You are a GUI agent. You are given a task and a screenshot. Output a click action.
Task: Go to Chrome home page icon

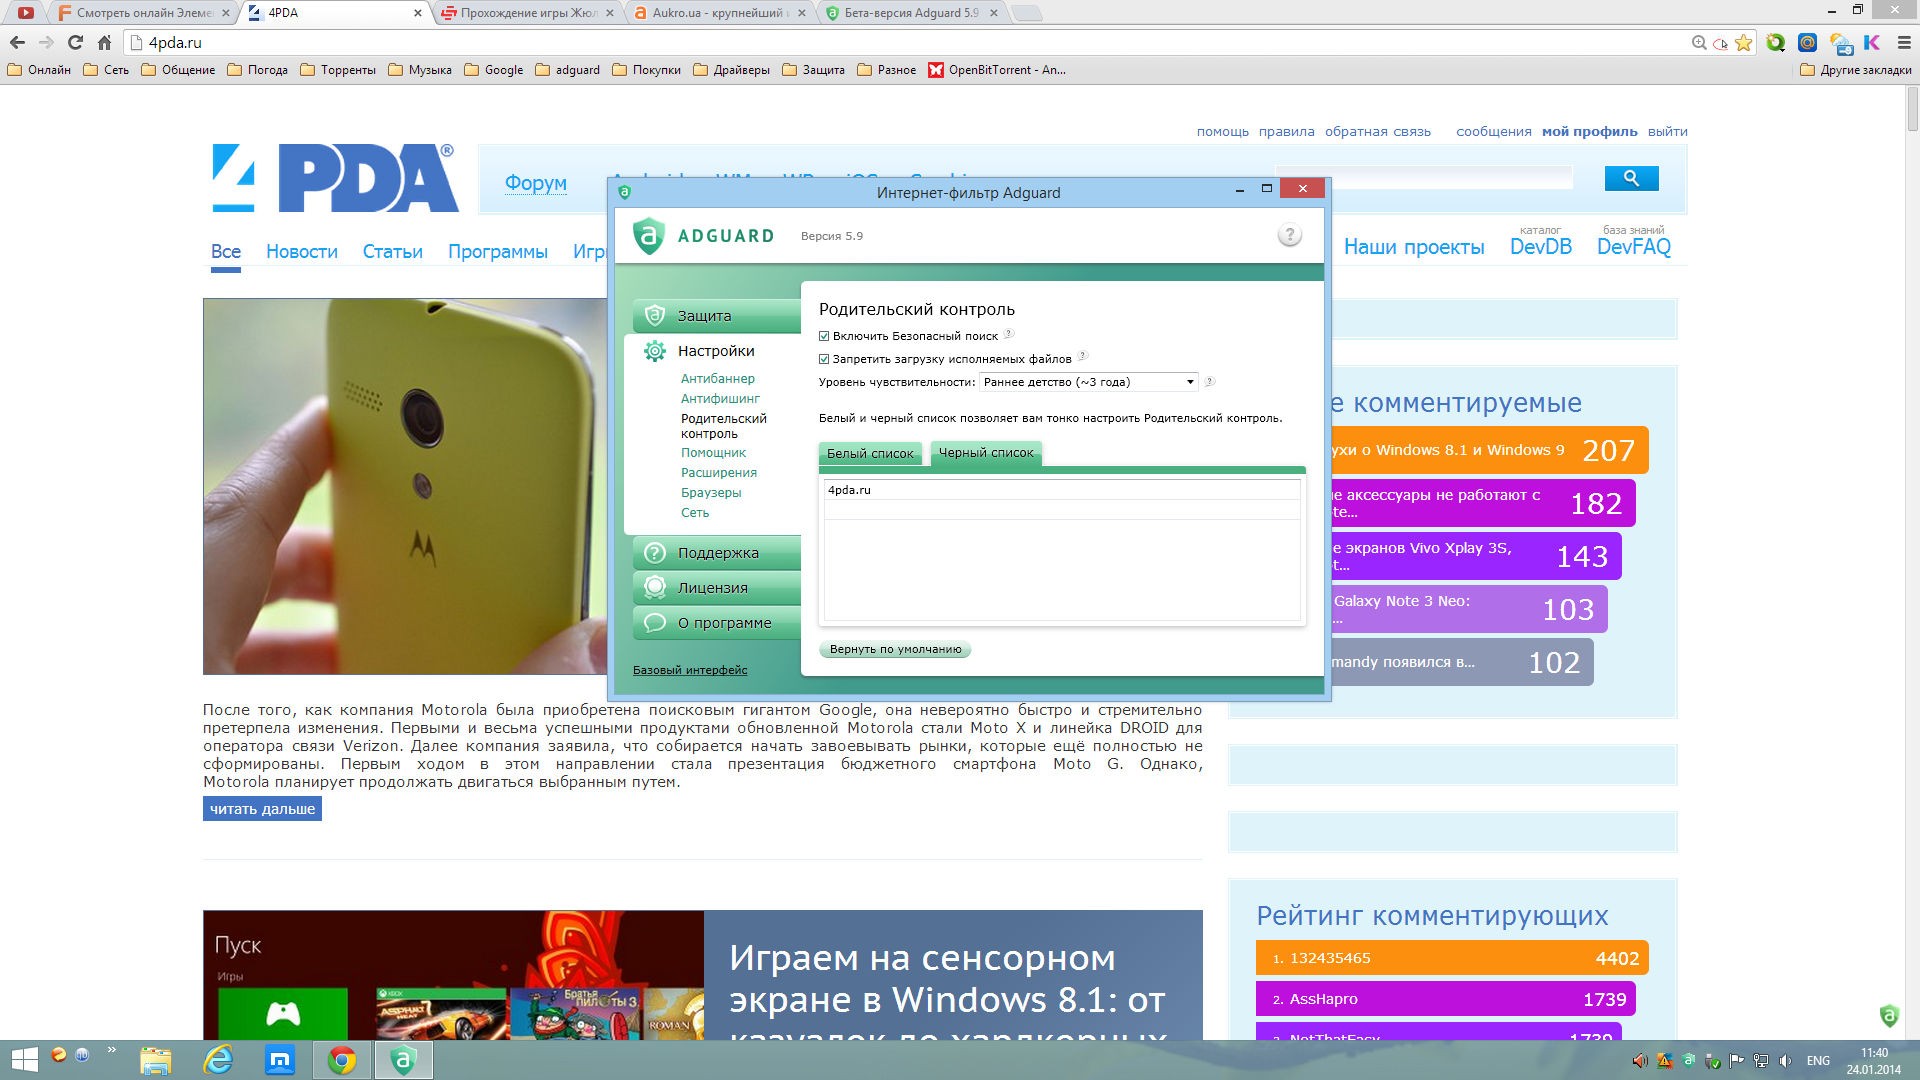tap(104, 43)
